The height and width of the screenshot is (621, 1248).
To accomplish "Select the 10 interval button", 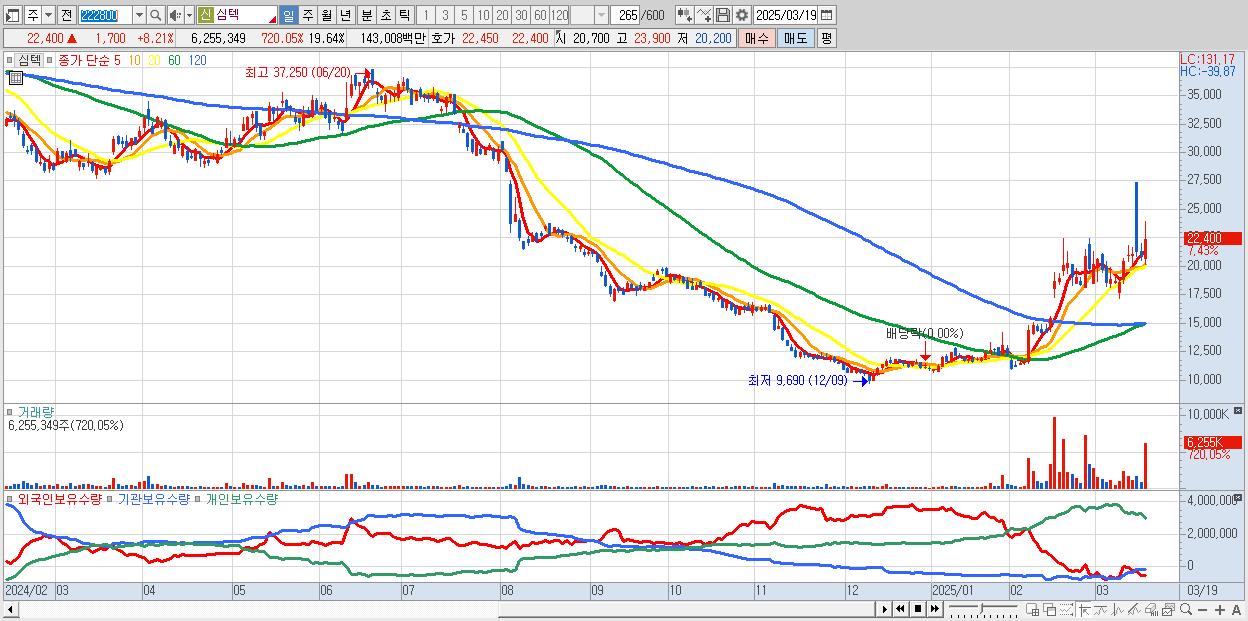I will [x=483, y=15].
